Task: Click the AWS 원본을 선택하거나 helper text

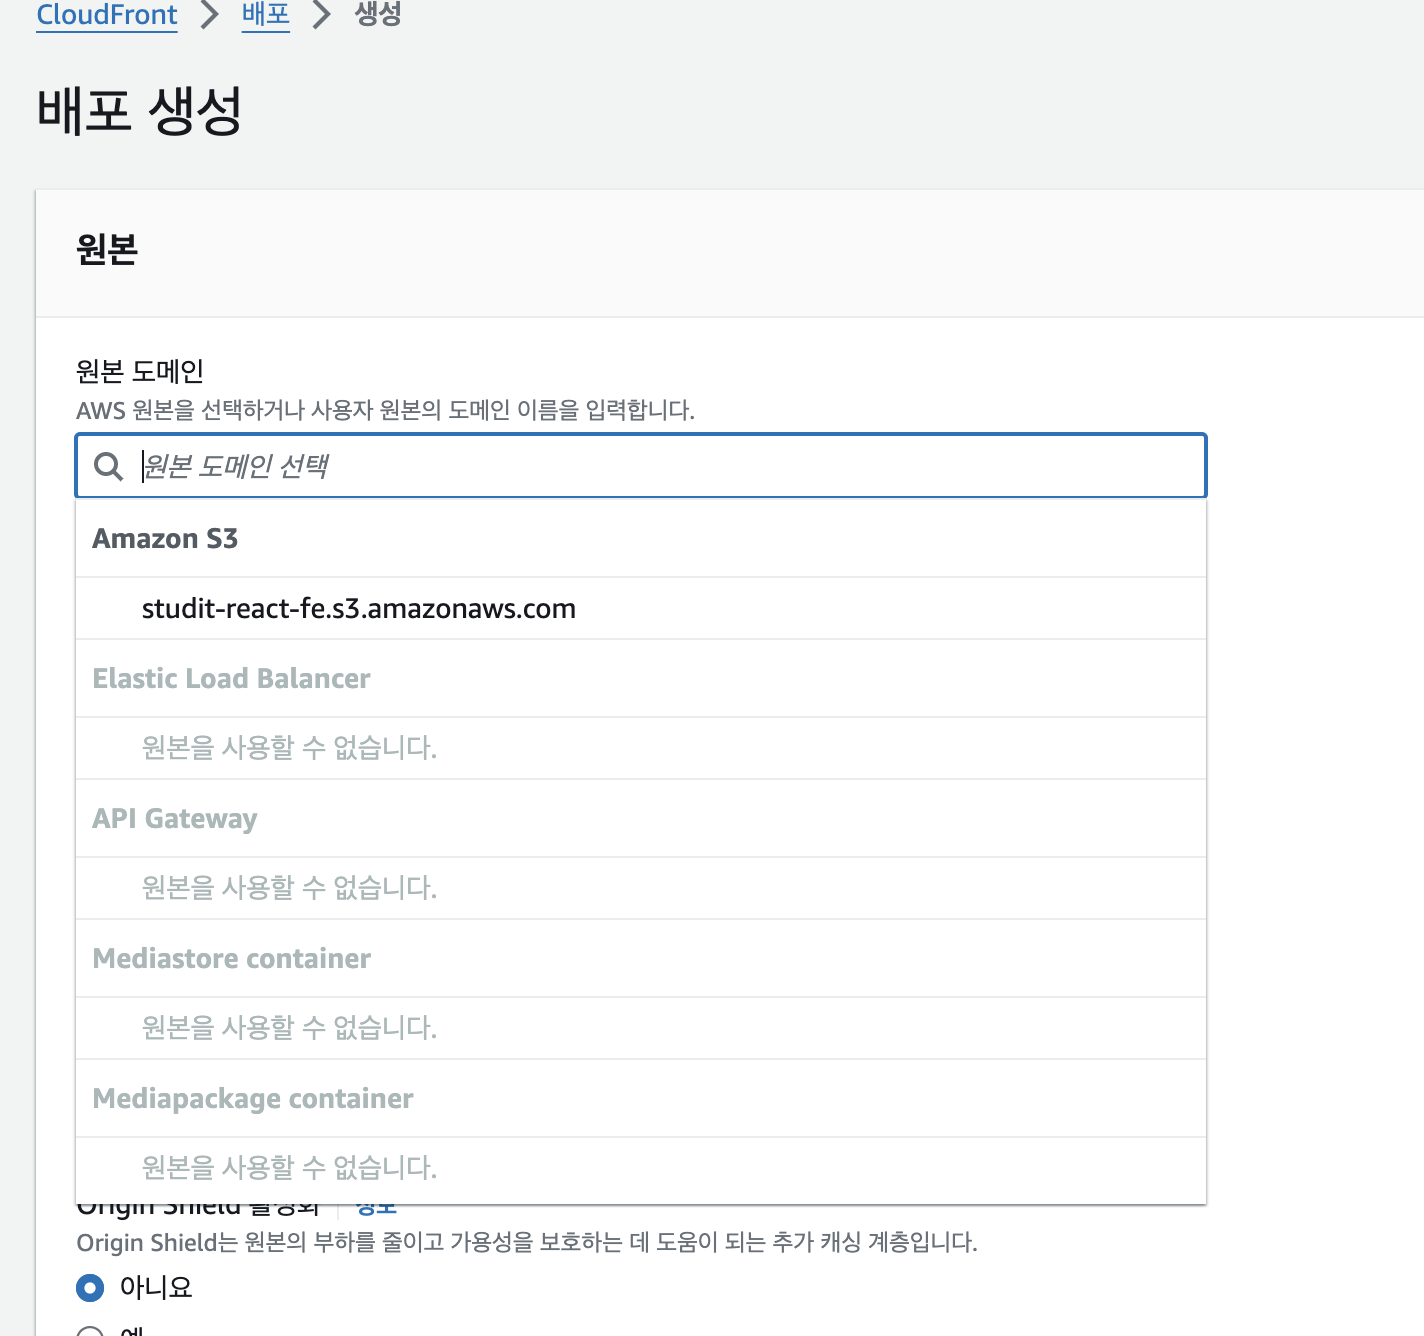Action: [385, 410]
